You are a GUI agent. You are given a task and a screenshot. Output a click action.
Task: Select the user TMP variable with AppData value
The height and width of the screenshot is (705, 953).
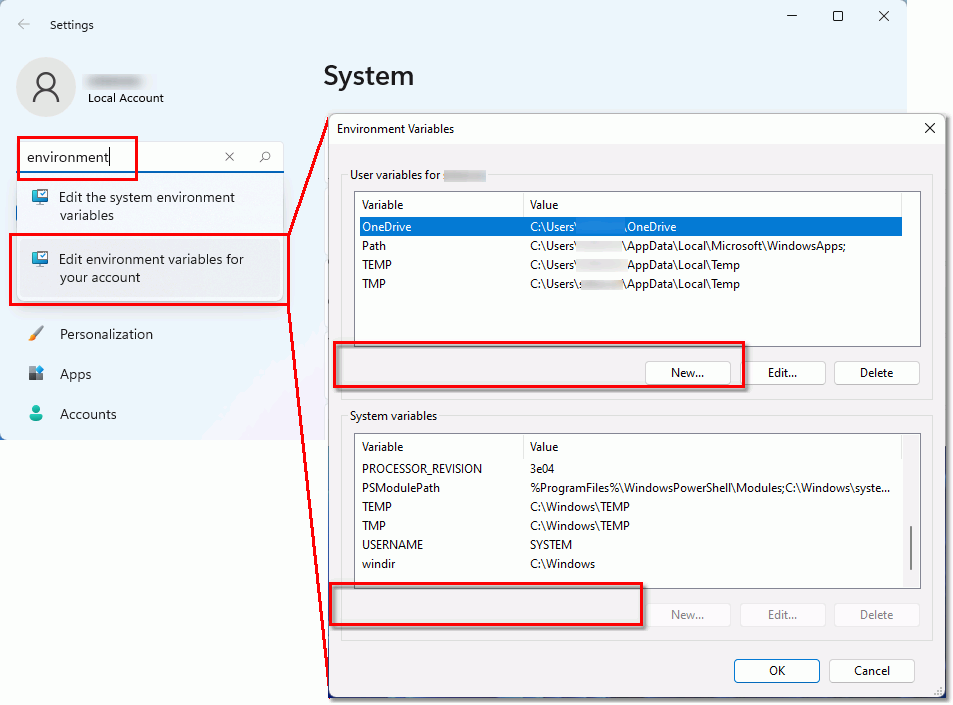click(630, 283)
